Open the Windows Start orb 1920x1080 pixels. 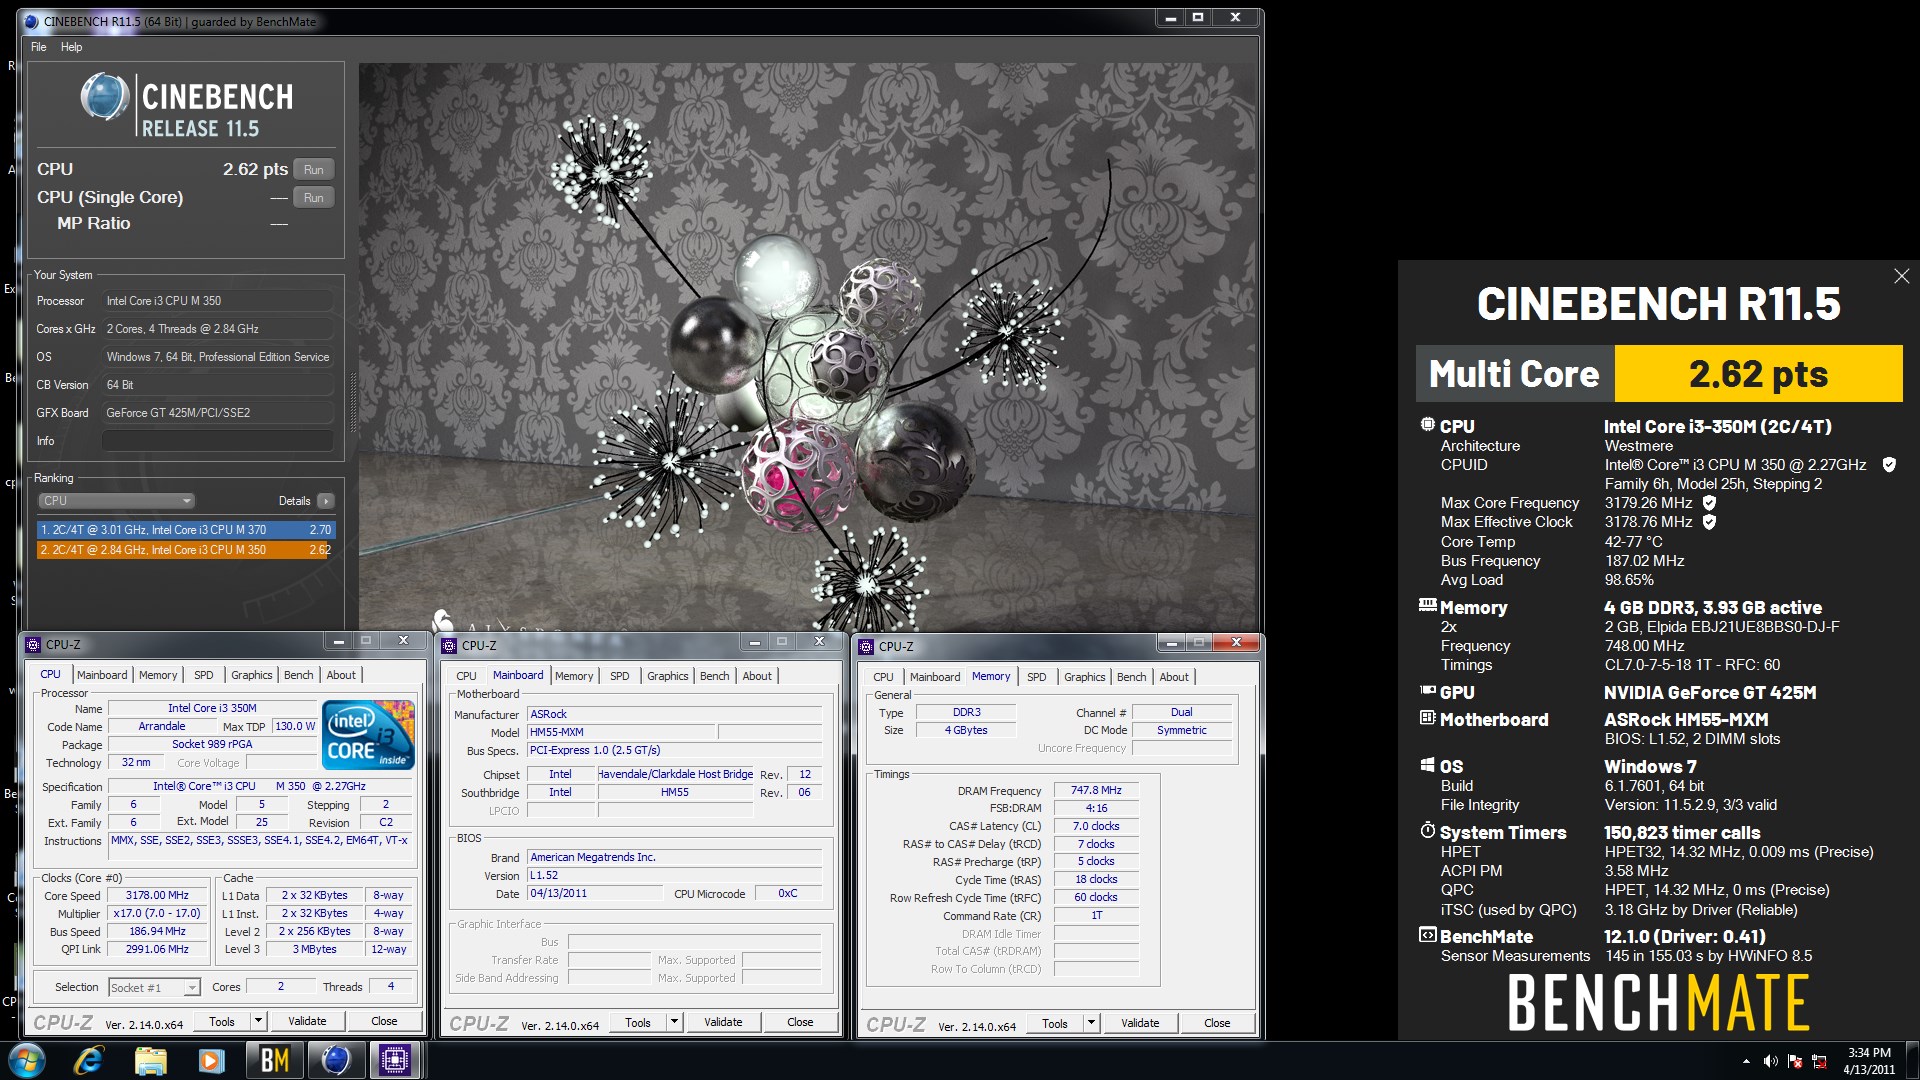point(26,1060)
